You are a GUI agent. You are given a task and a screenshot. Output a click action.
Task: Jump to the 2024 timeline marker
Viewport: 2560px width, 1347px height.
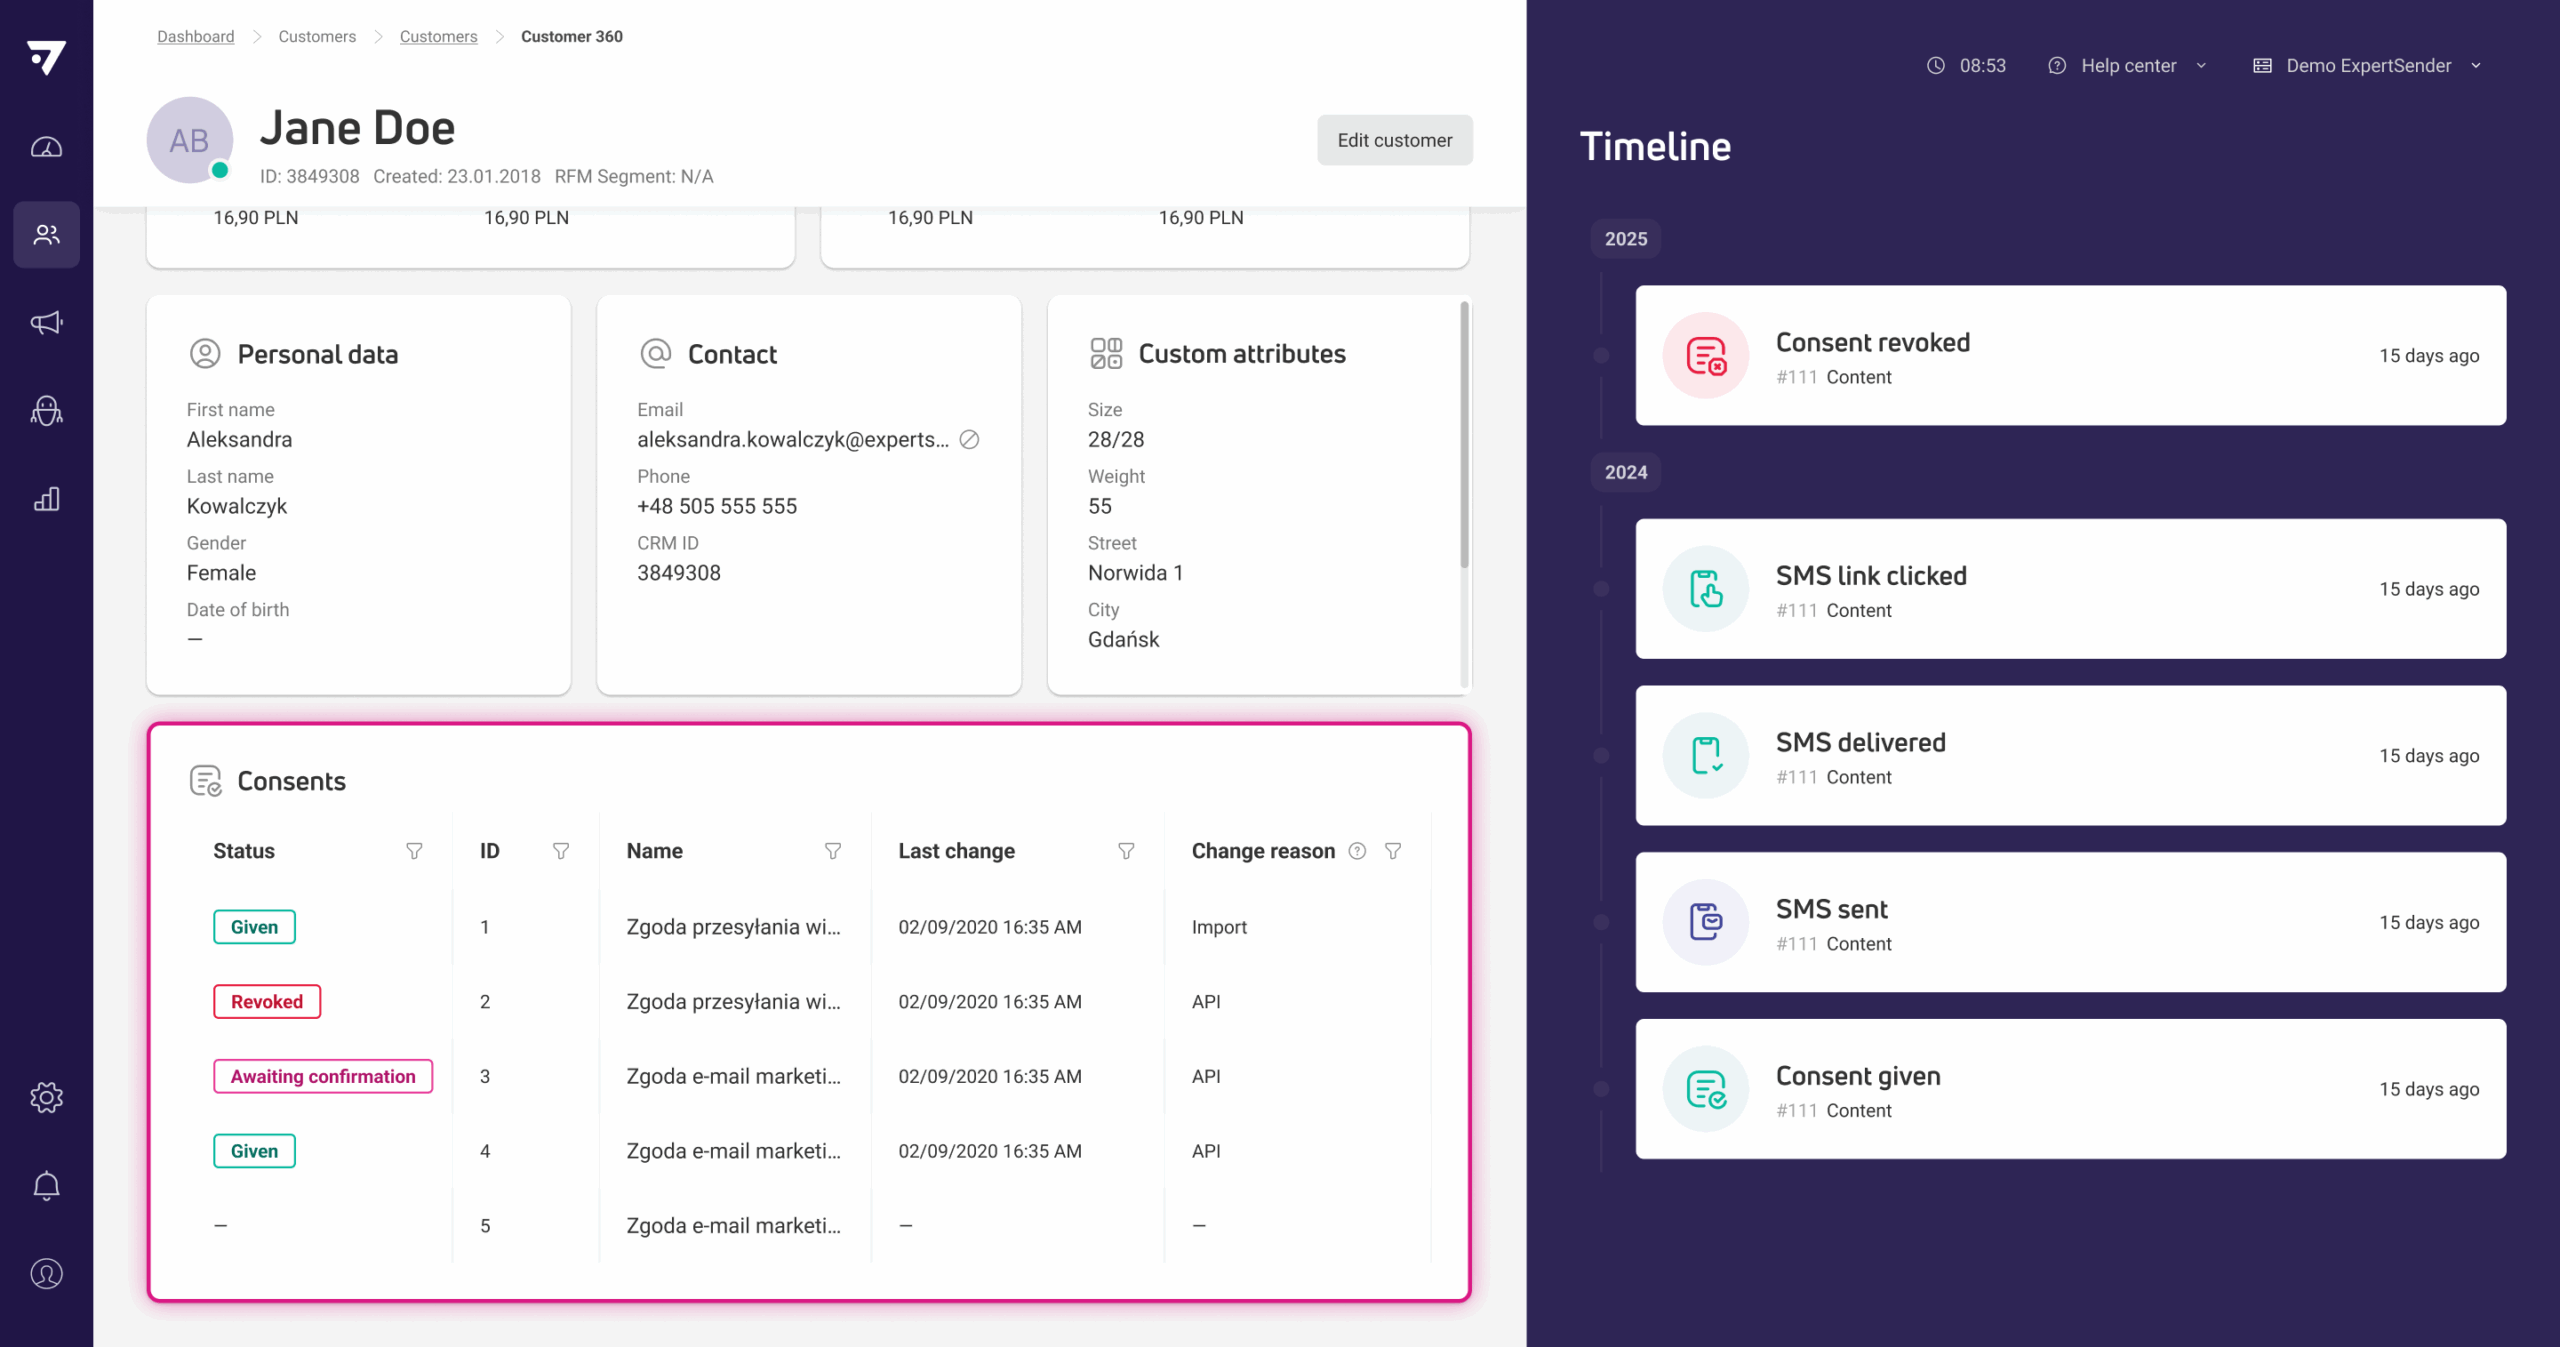[x=1625, y=472]
